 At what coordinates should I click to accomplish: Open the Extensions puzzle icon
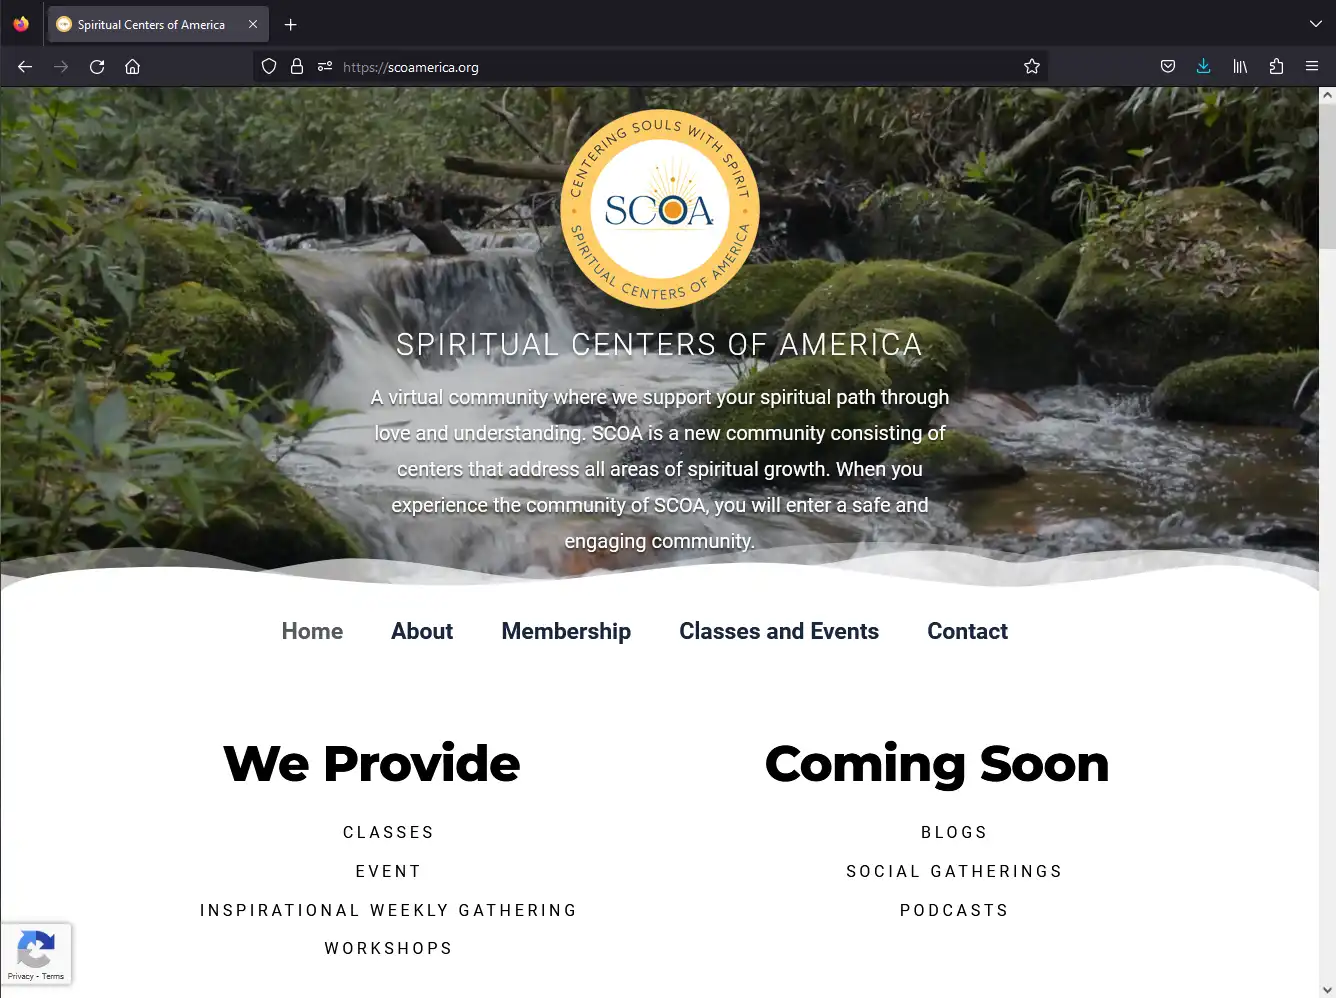point(1276,67)
